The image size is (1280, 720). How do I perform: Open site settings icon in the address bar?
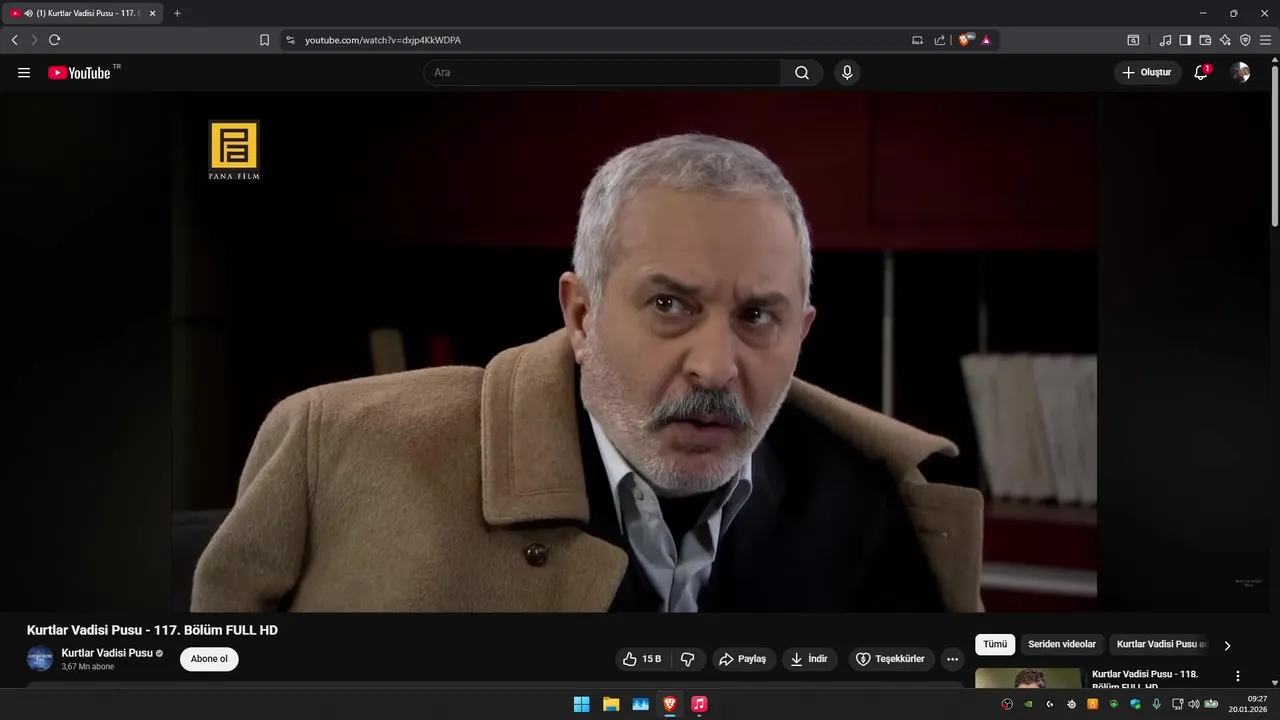(290, 40)
